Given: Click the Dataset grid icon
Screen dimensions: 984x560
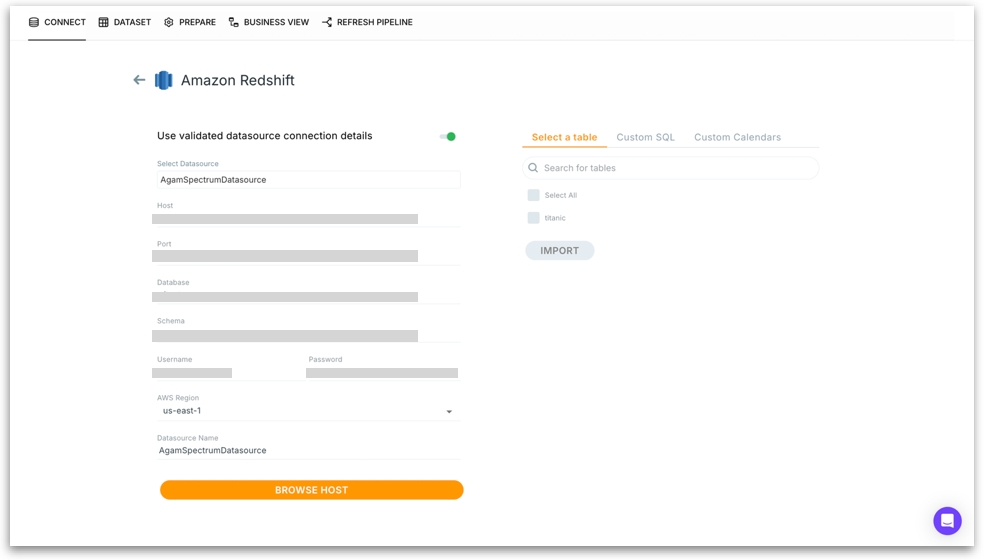Looking at the screenshot, I should [103, 22].
